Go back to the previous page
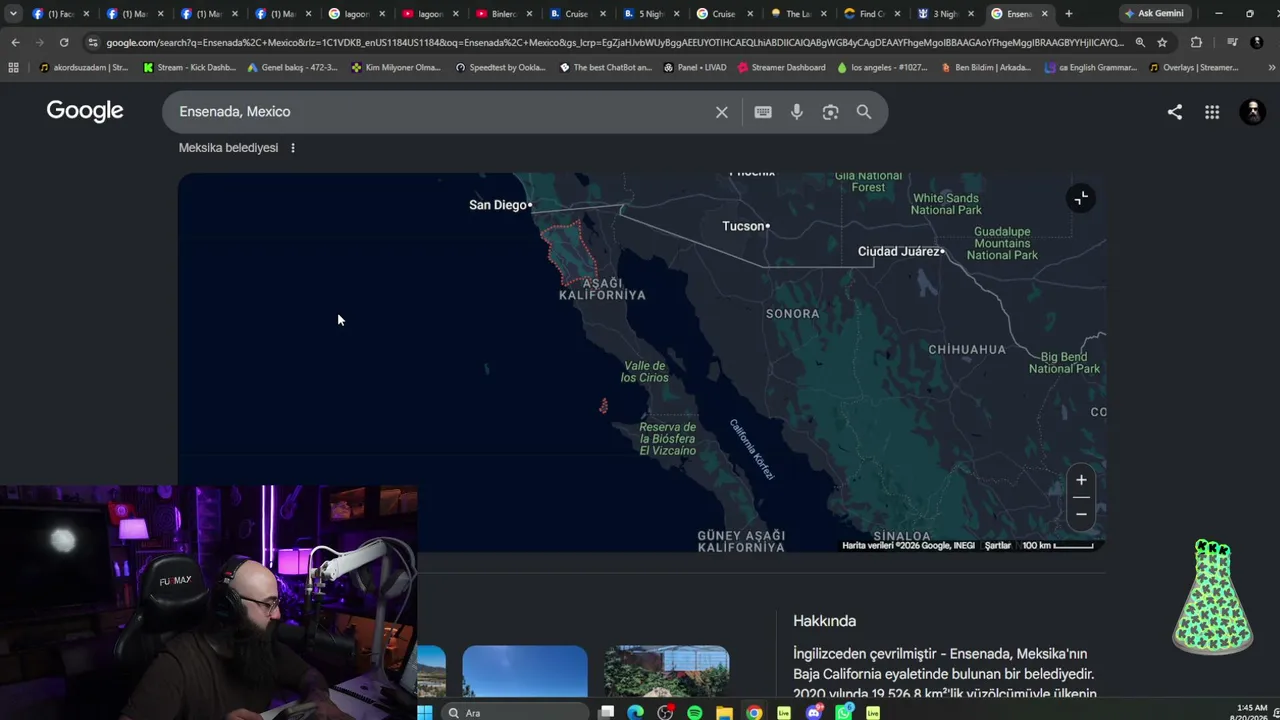Screen dimensions: 1280x720 coord(15,43)
